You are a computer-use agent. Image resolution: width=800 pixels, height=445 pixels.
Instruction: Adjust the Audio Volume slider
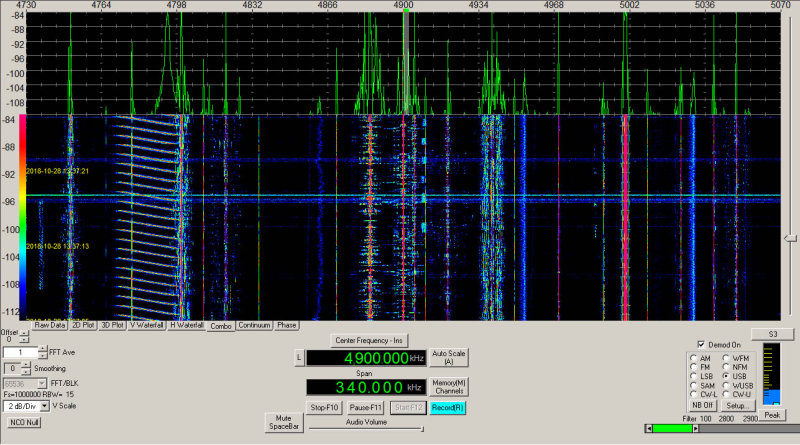366,429
